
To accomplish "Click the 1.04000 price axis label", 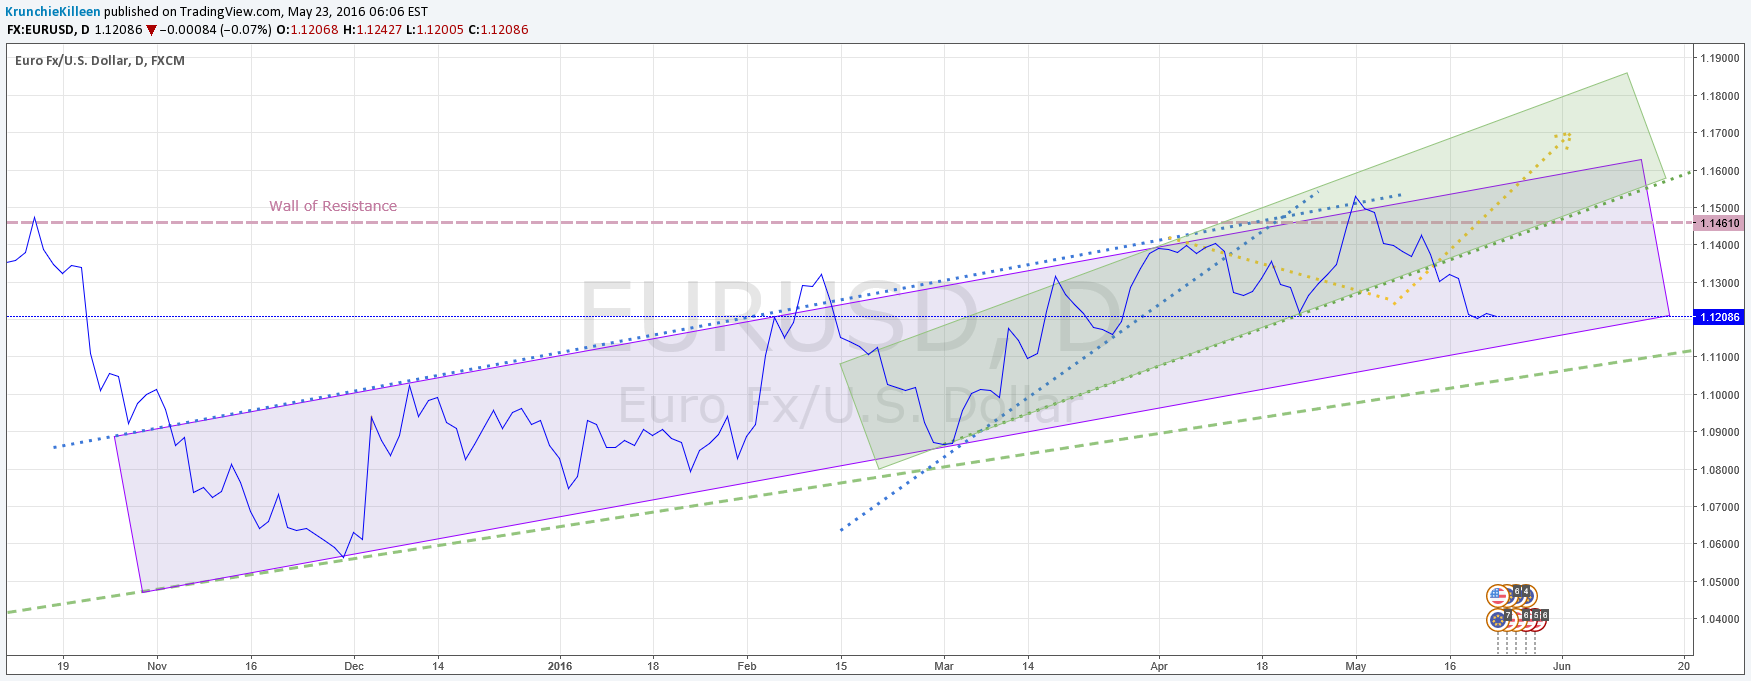I will point(1720,619).
